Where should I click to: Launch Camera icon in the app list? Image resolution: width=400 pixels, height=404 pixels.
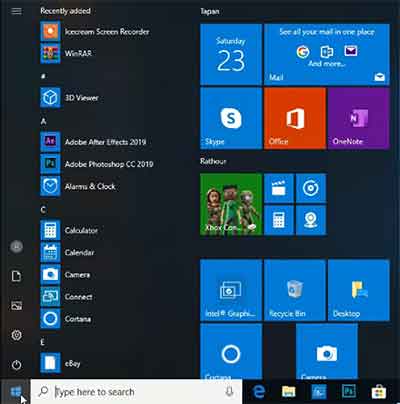[x=50, y=274]
